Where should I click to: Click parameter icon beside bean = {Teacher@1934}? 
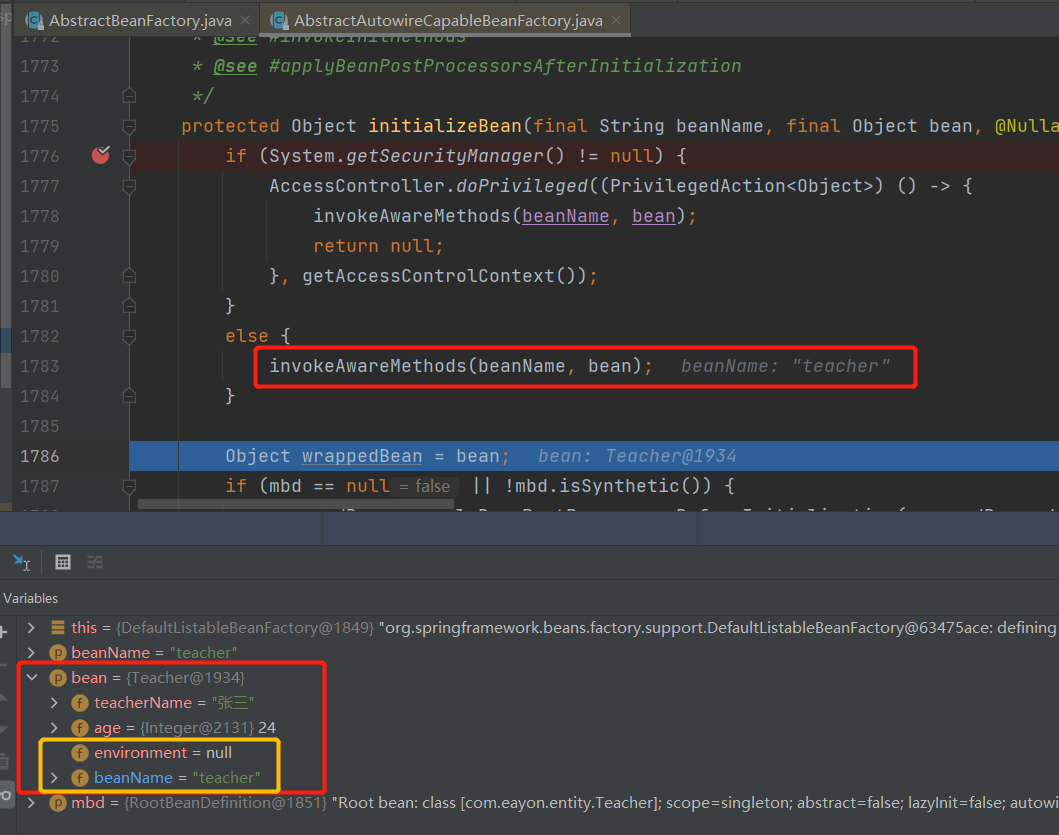pos(58,678)
